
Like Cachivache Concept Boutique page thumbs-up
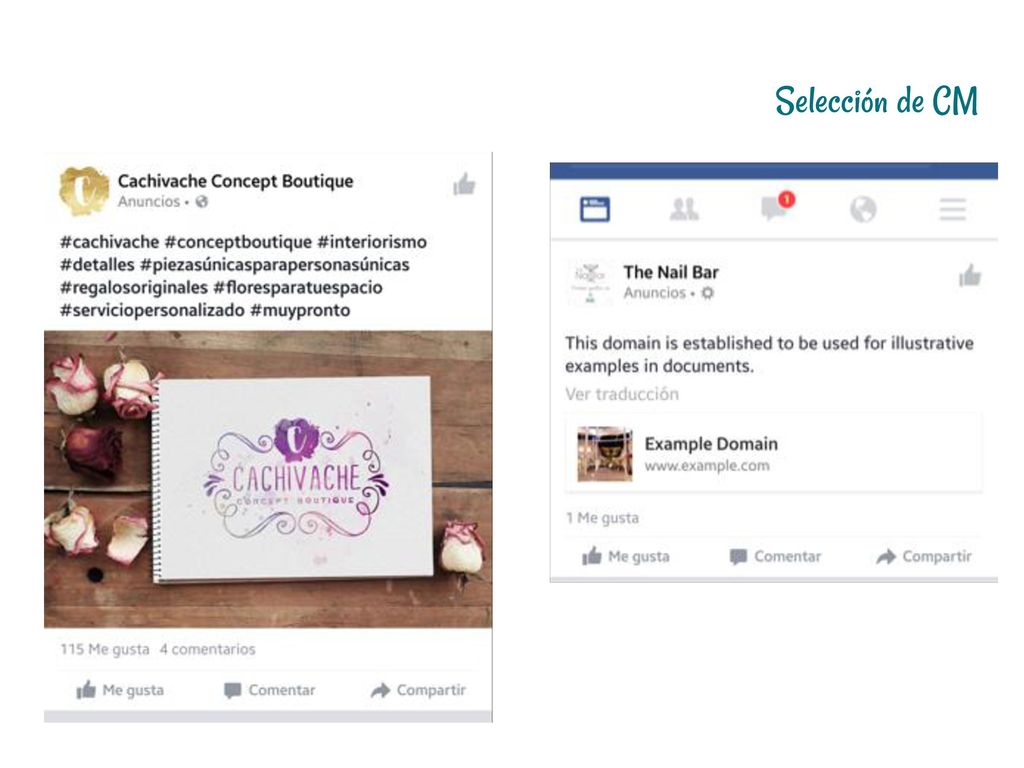point(464,184)
